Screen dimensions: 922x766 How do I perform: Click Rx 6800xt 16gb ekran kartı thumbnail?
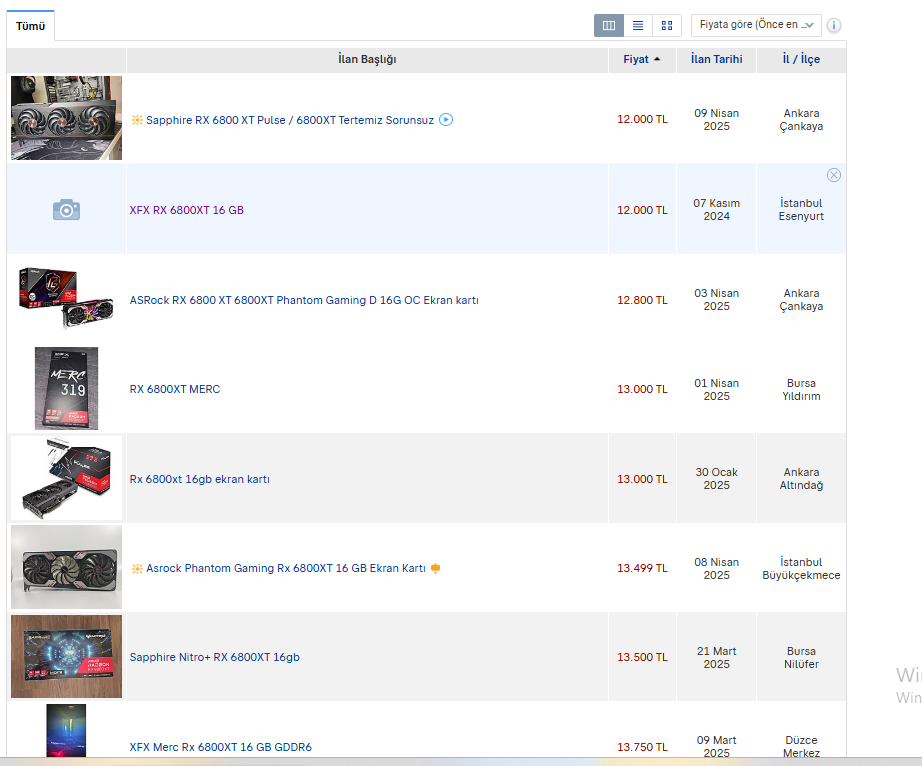click(66, 478)
